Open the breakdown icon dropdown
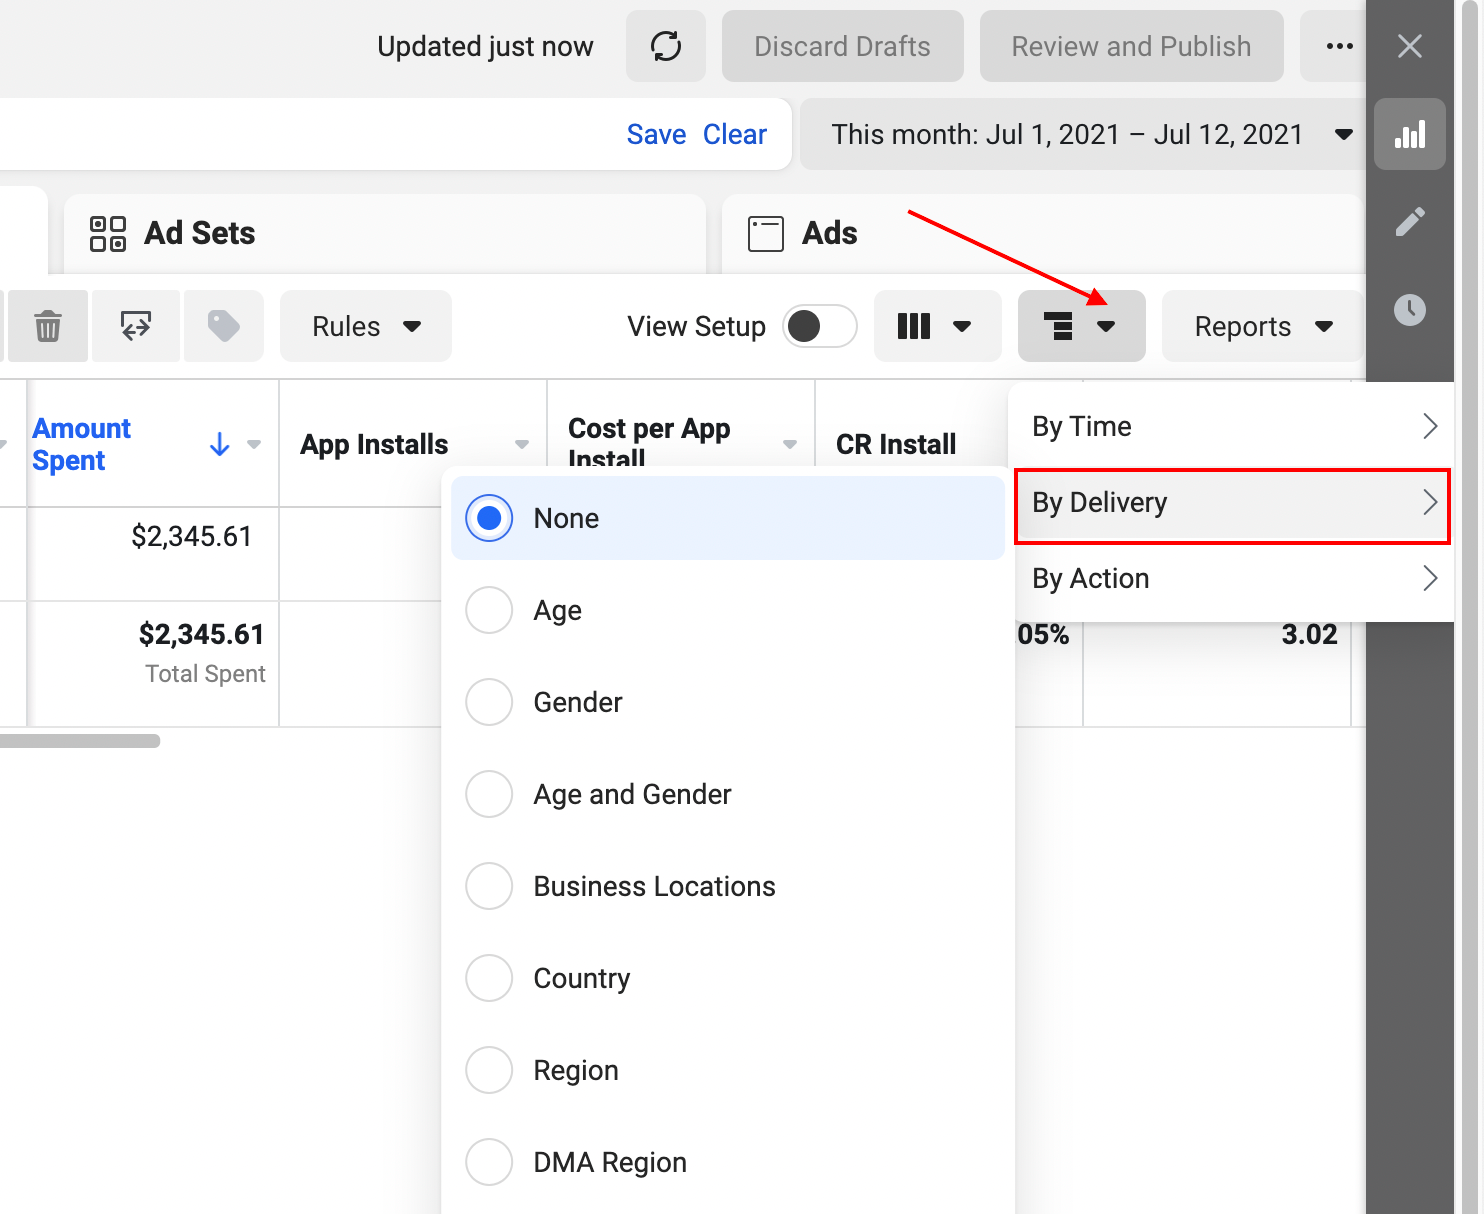The width and height of the screenshot is (1484, 1214). pyautogui.click(x=1081, y=326)
